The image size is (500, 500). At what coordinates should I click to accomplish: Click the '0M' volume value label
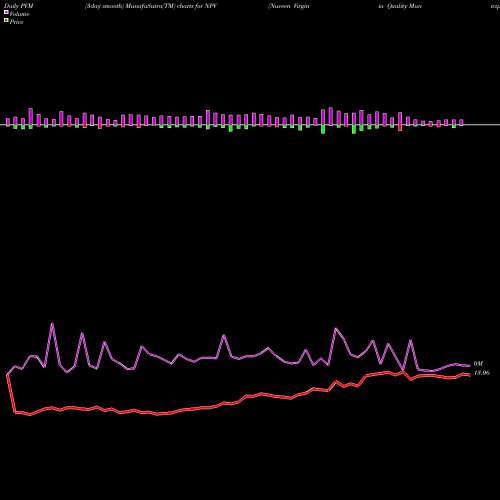(x=478, y=364)
